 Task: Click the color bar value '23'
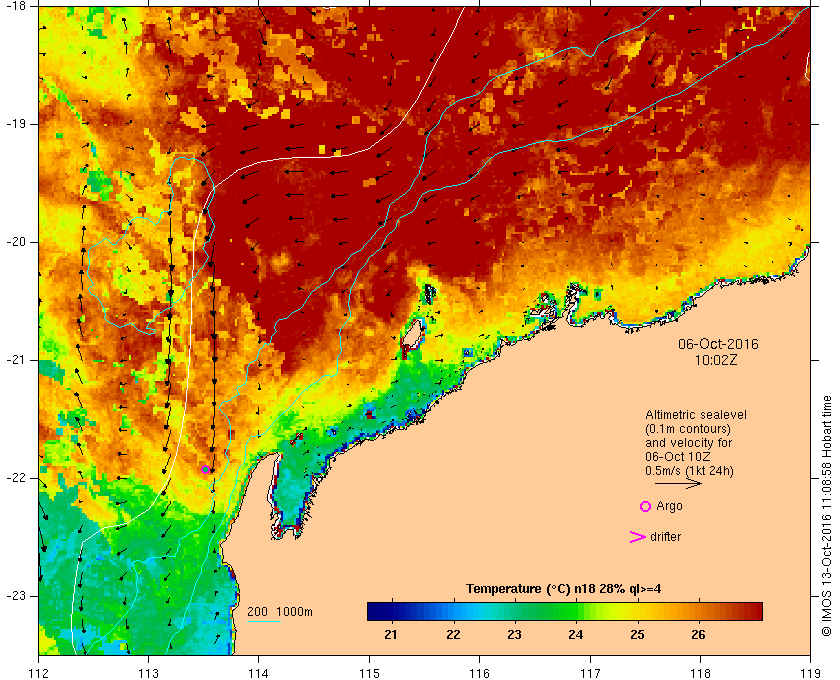point(514,634)
